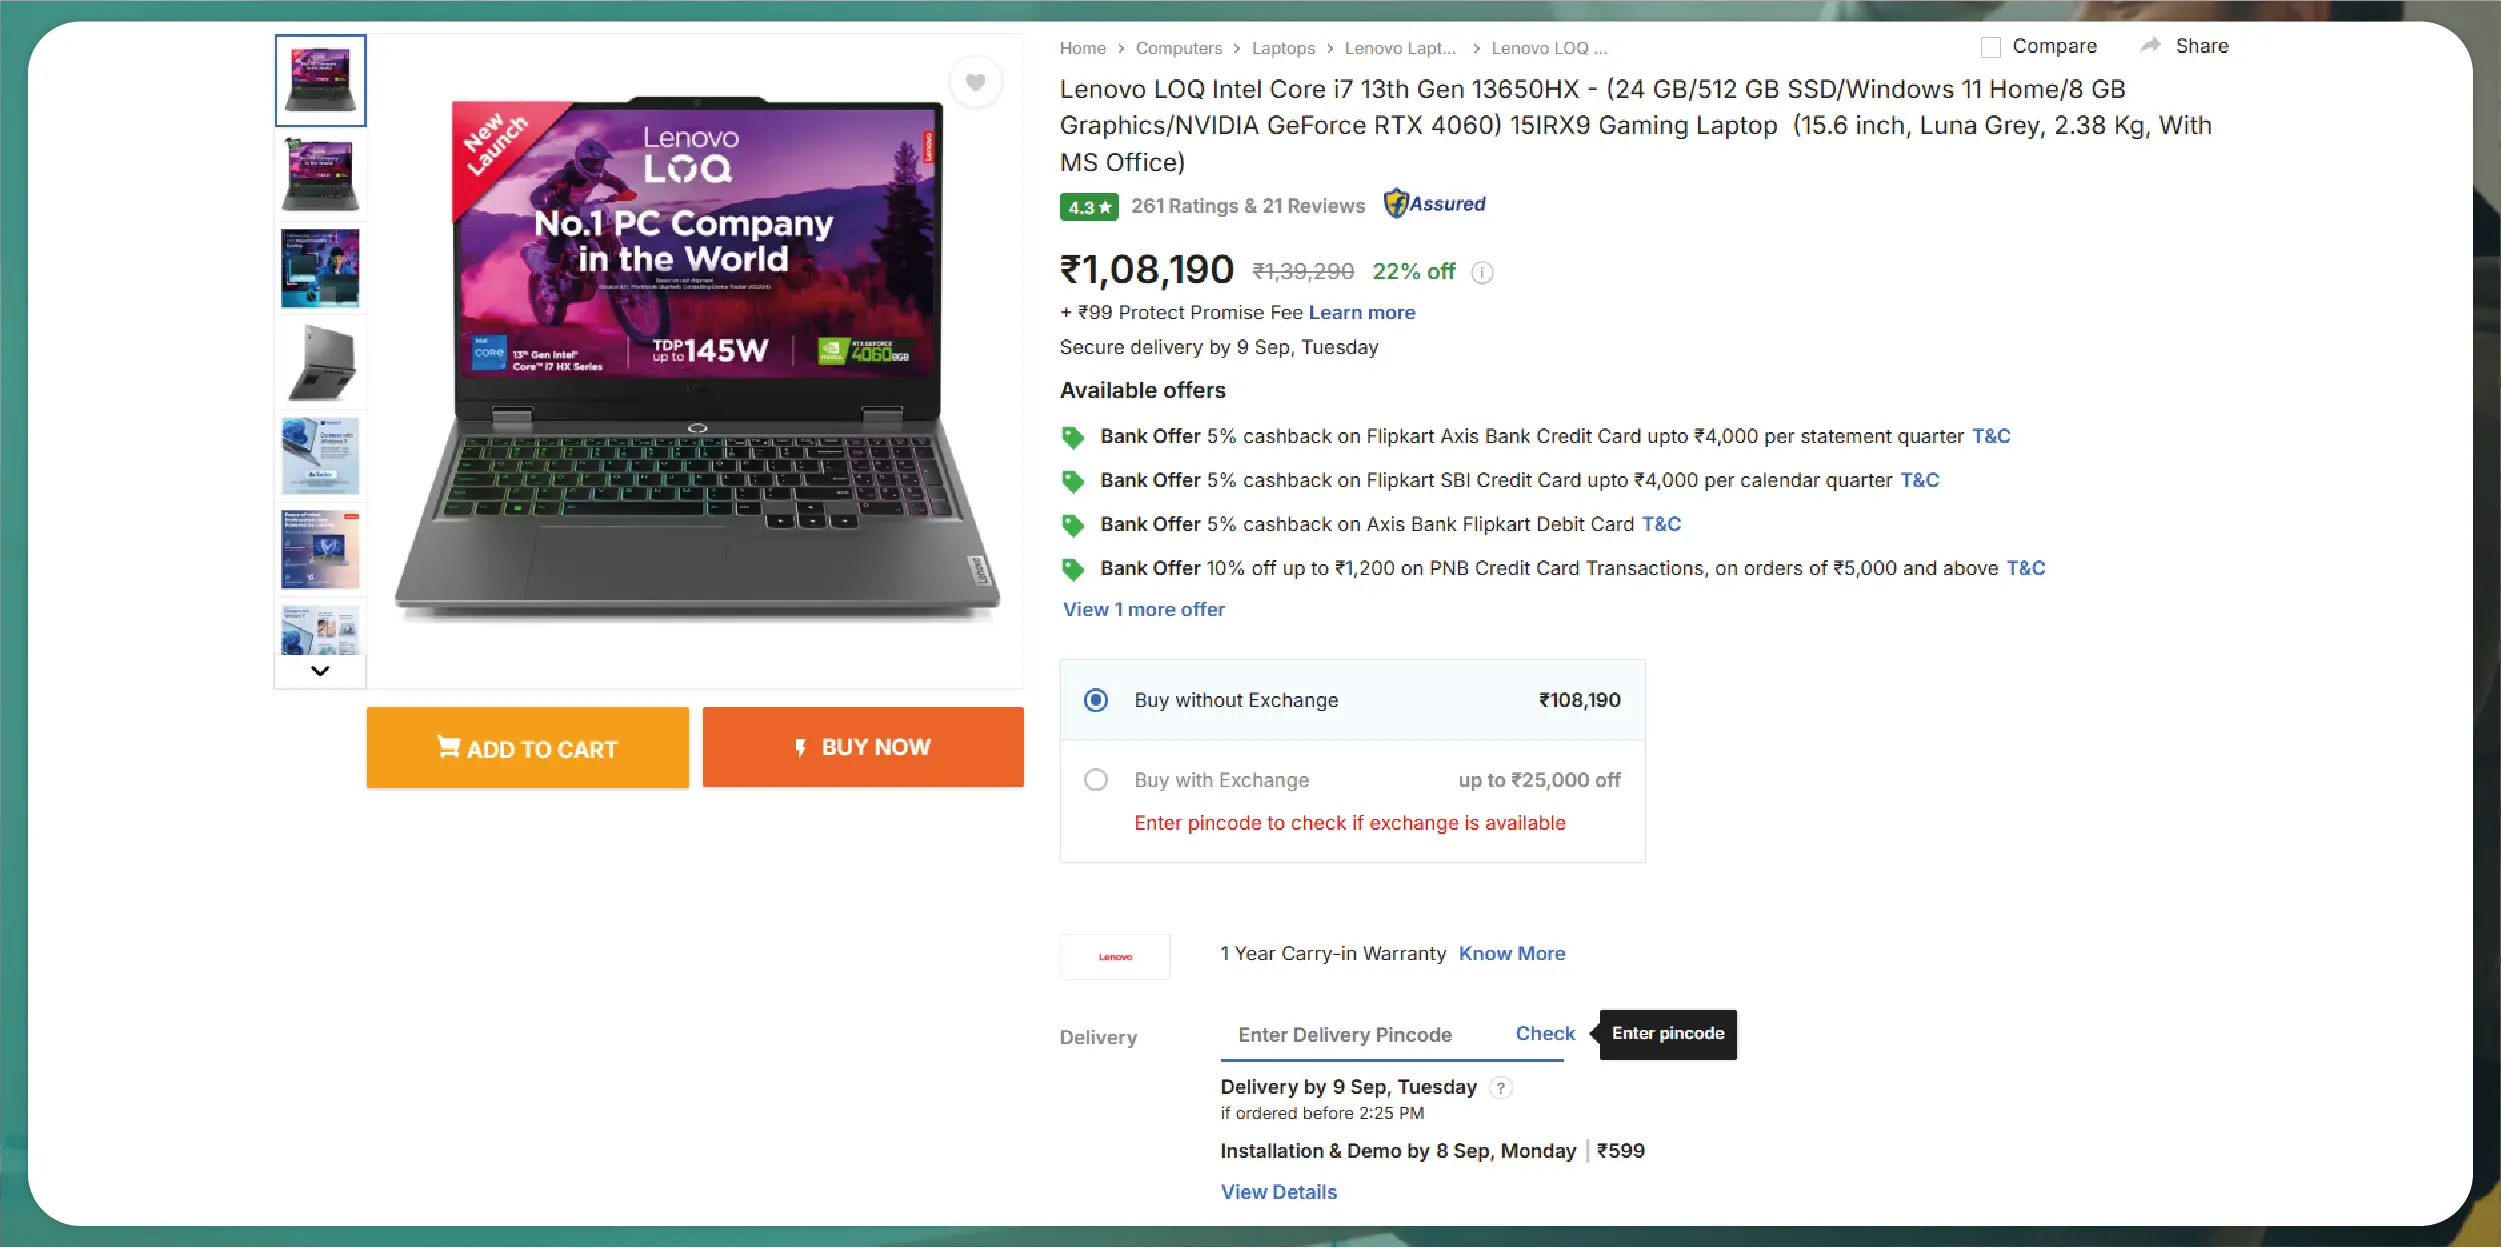The width and height of the screenshot is (2501, 1248).
Task: Click the first Bank Offer tag icon
Action: point(1072,437)
